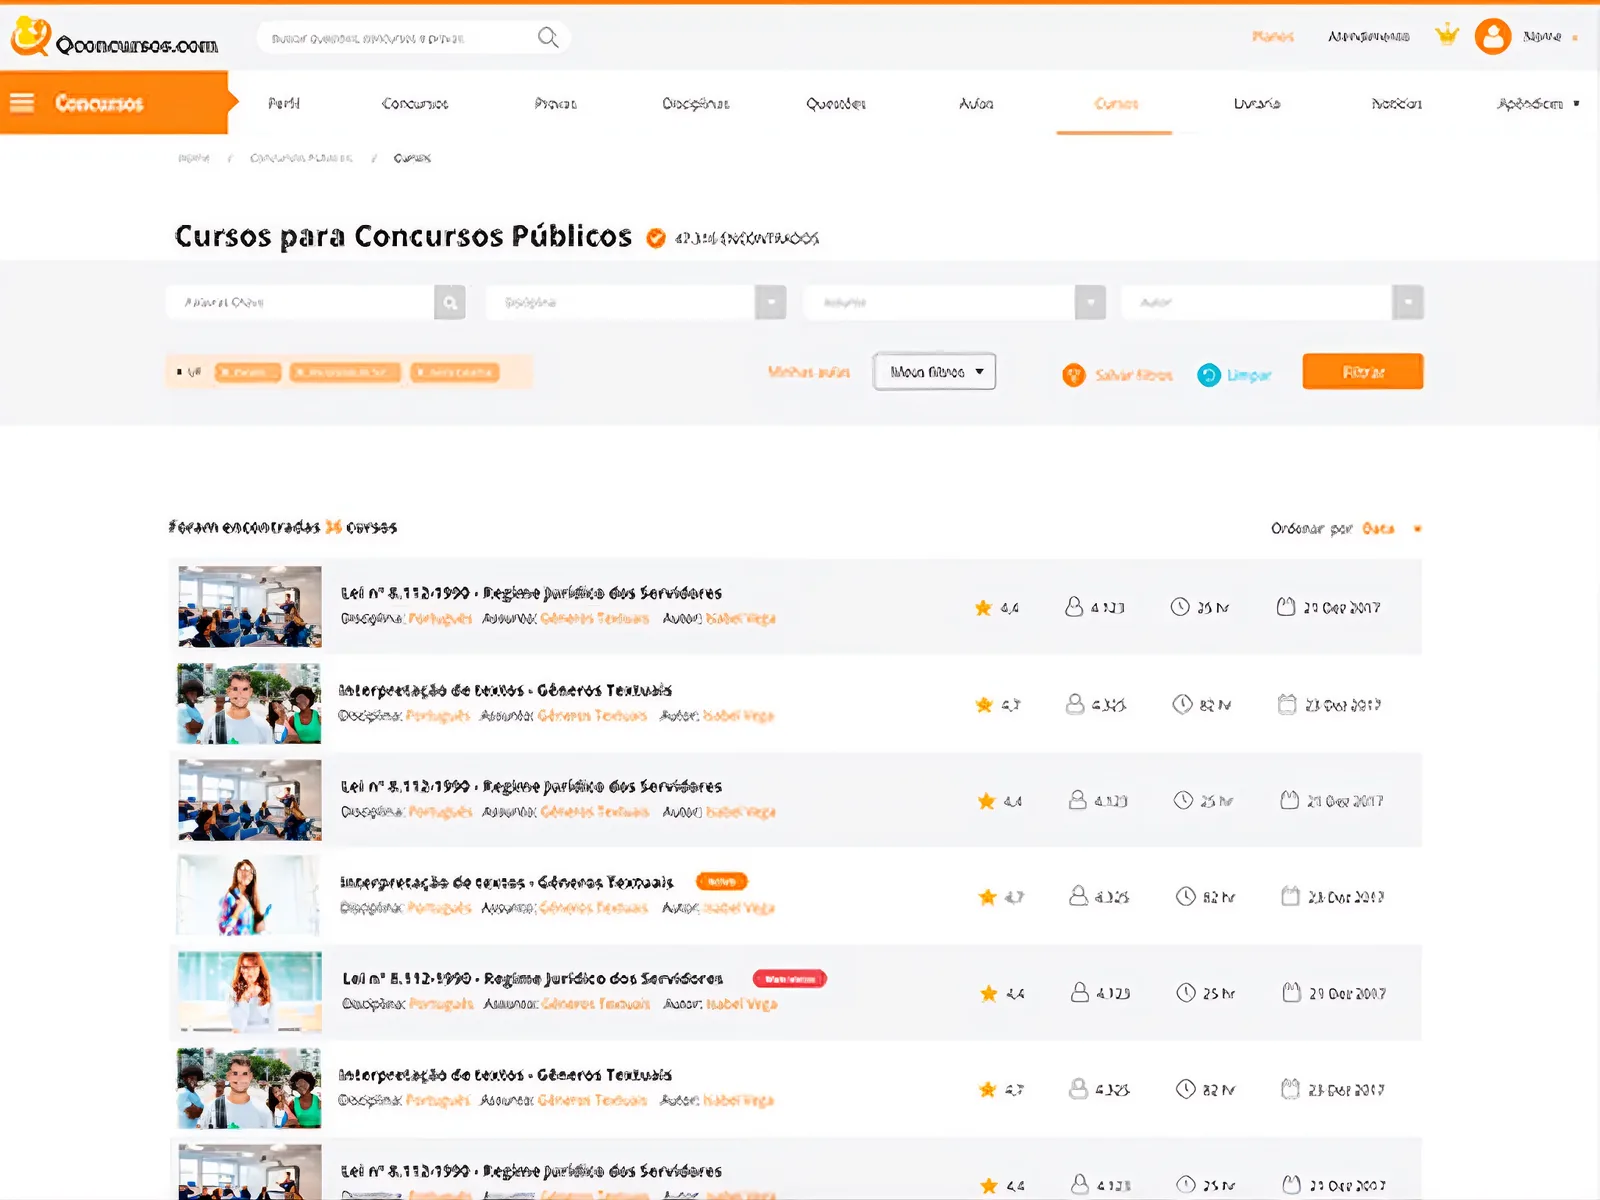Click the crown premium icon
The image size is (1600, 1200).
point(1447,35)
